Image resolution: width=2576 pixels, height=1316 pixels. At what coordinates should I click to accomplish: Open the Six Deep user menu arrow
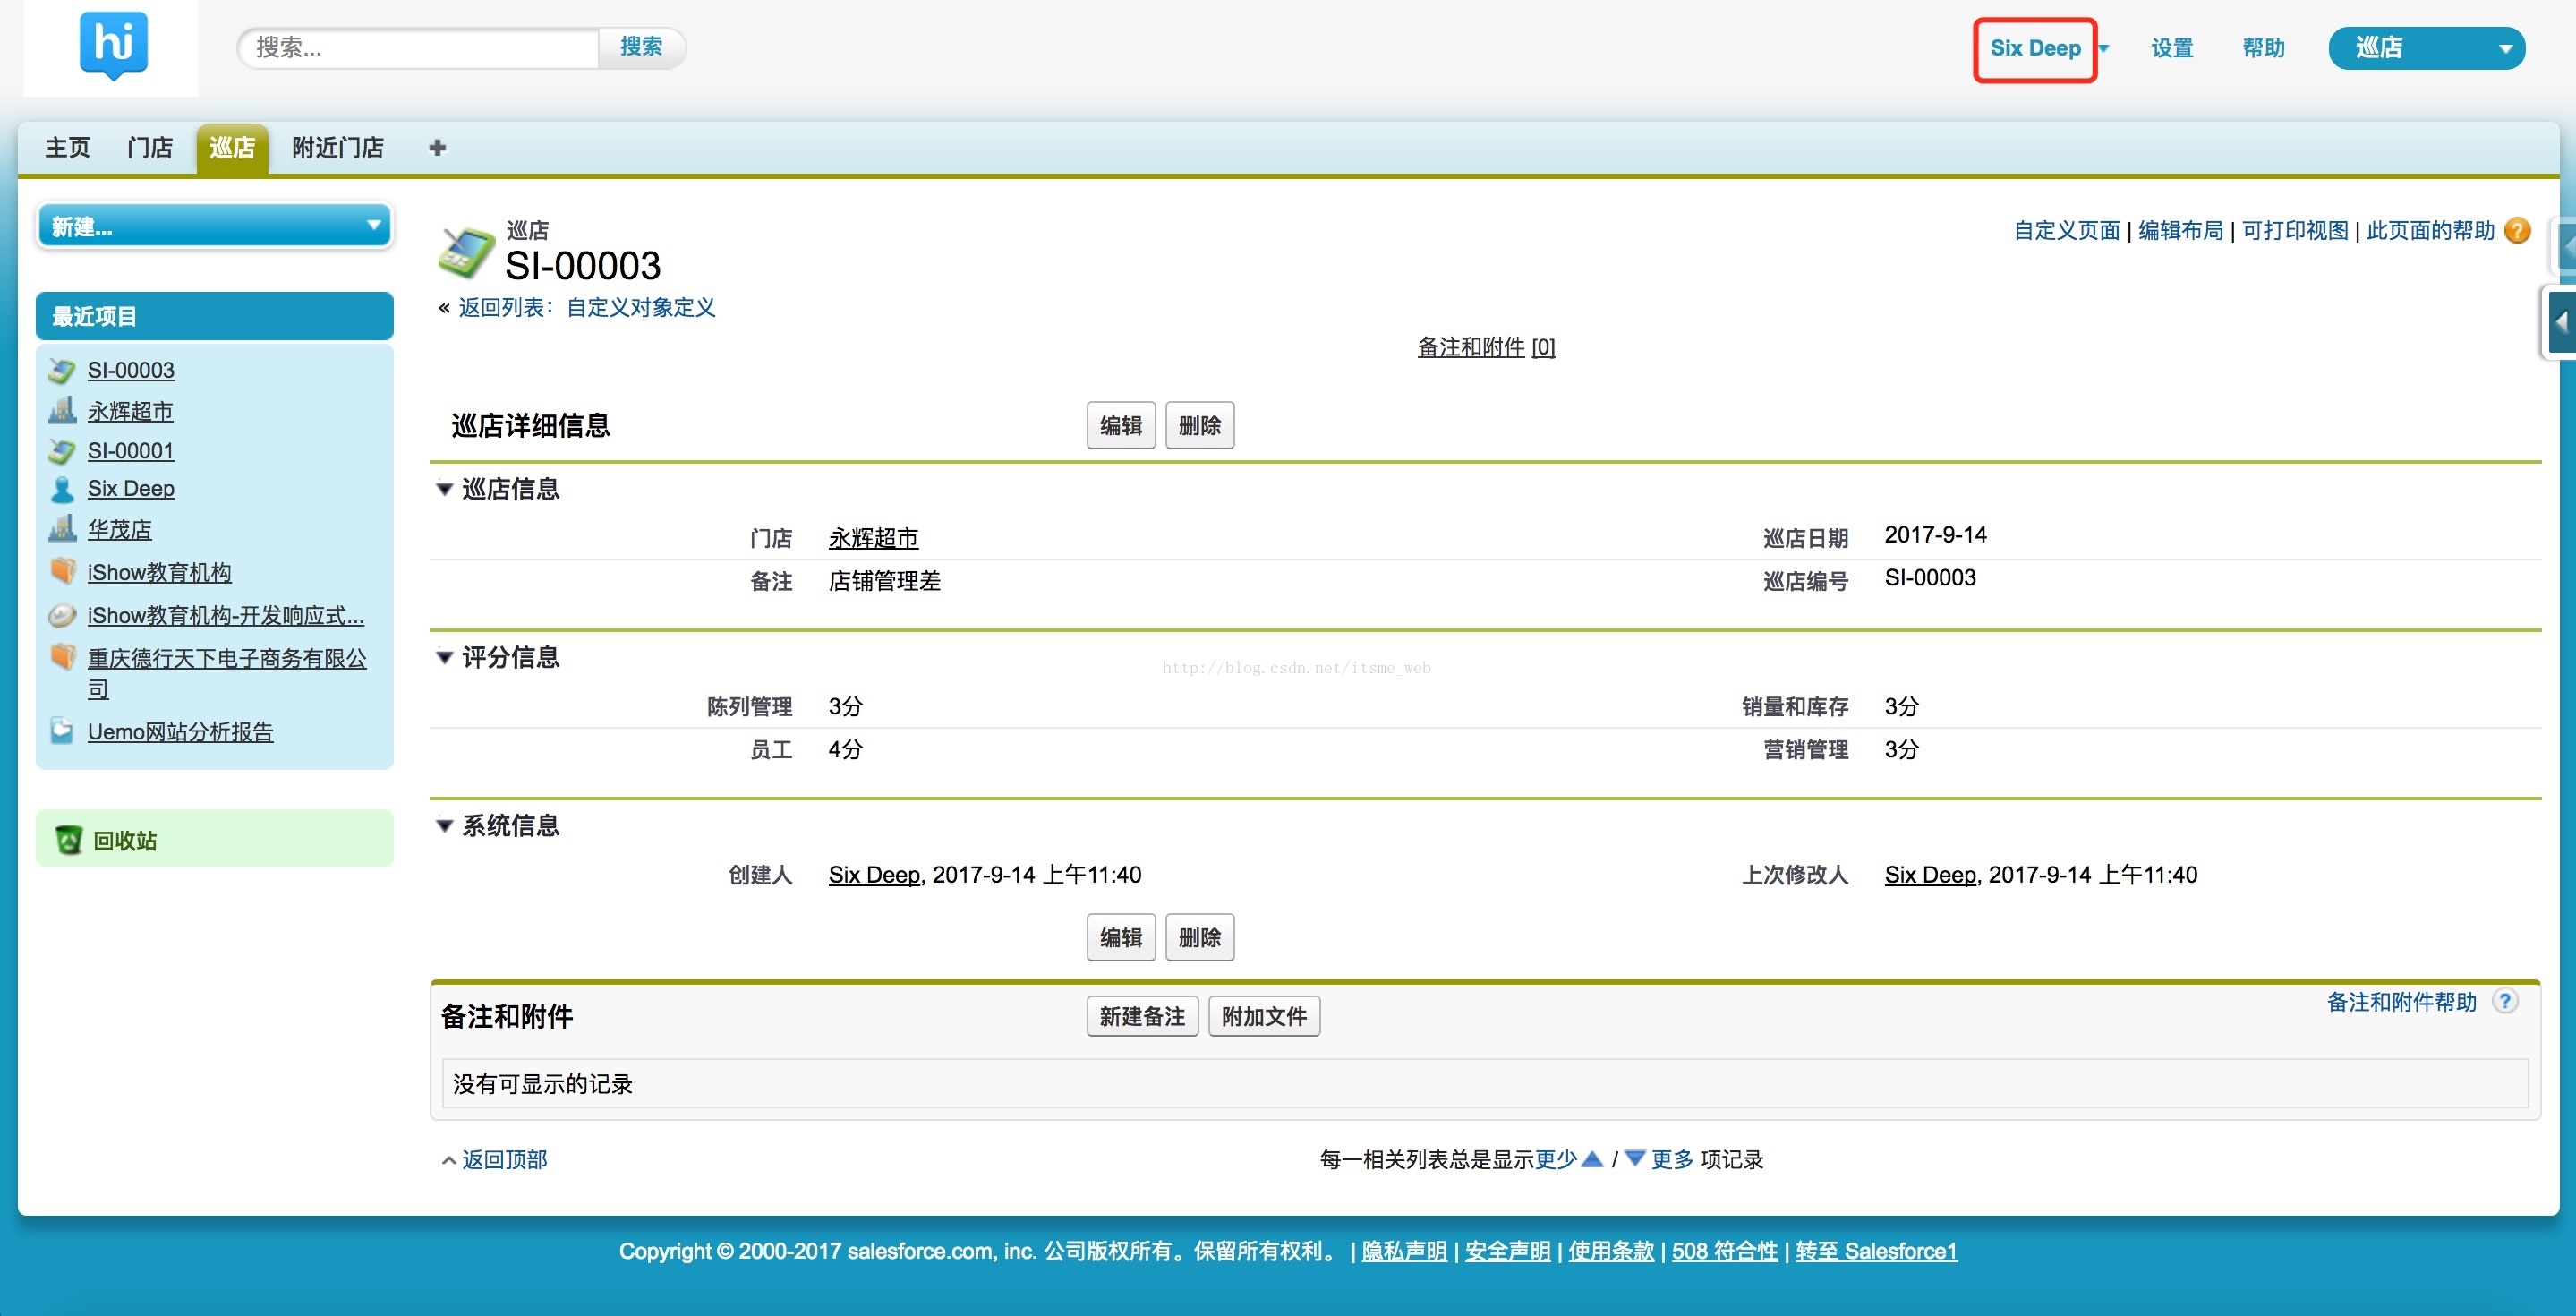[x=2104, y=48]
